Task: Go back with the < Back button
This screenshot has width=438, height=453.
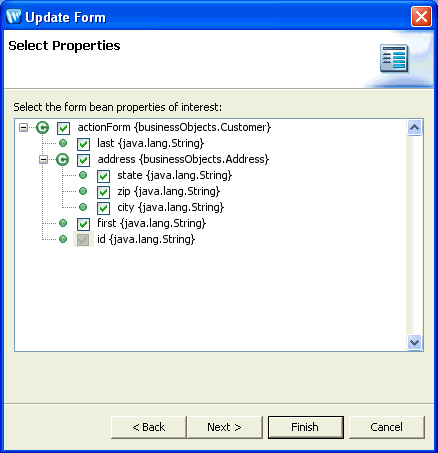Action: (149, 427)
